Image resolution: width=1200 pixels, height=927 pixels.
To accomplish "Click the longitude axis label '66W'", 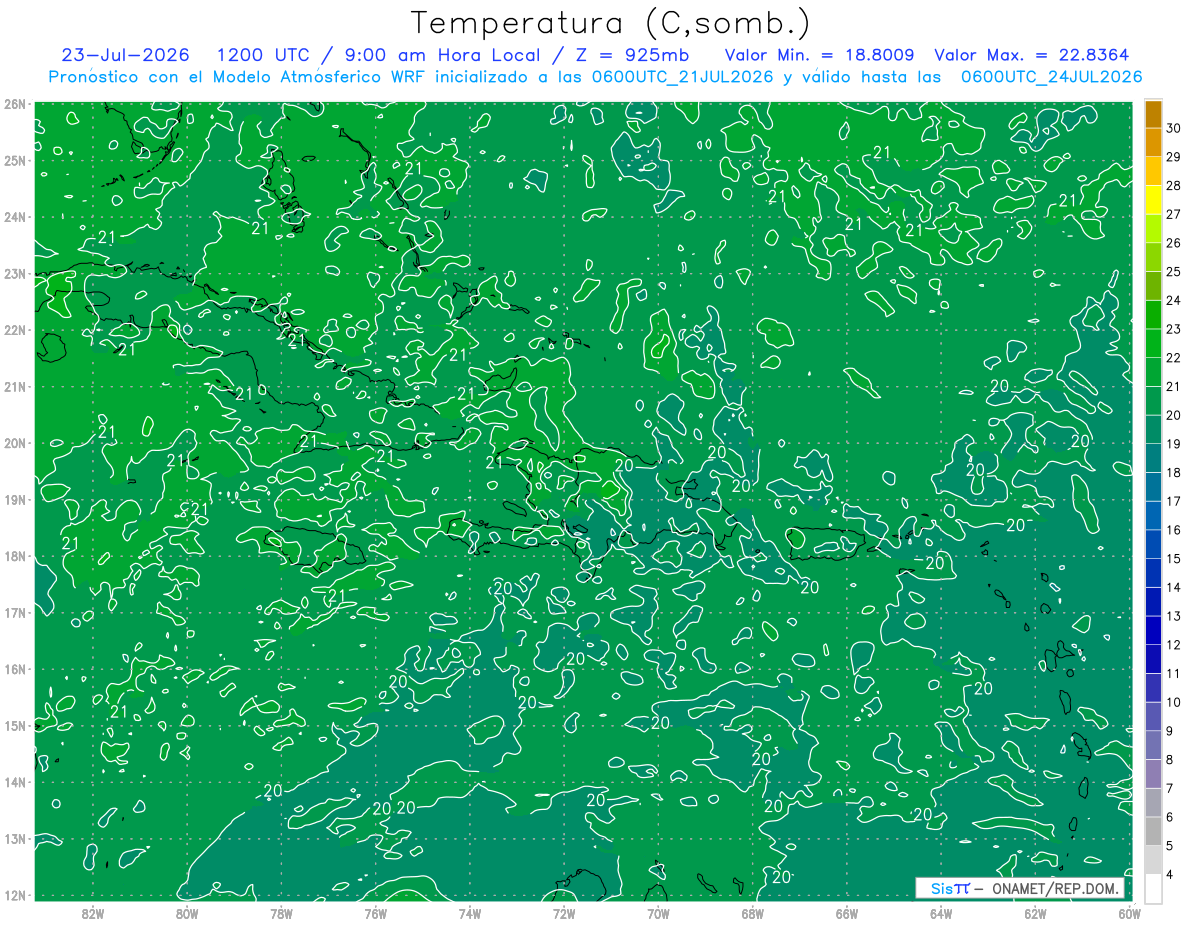I will click(846, 913).
